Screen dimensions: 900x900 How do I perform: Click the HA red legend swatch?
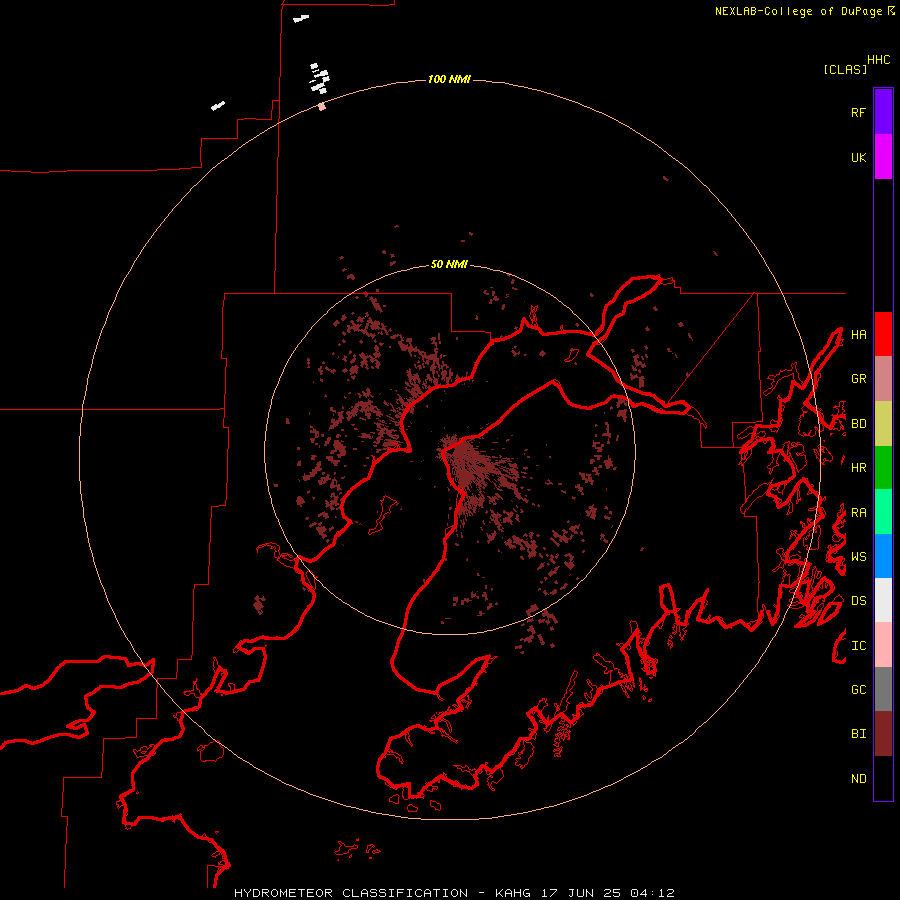883,334
